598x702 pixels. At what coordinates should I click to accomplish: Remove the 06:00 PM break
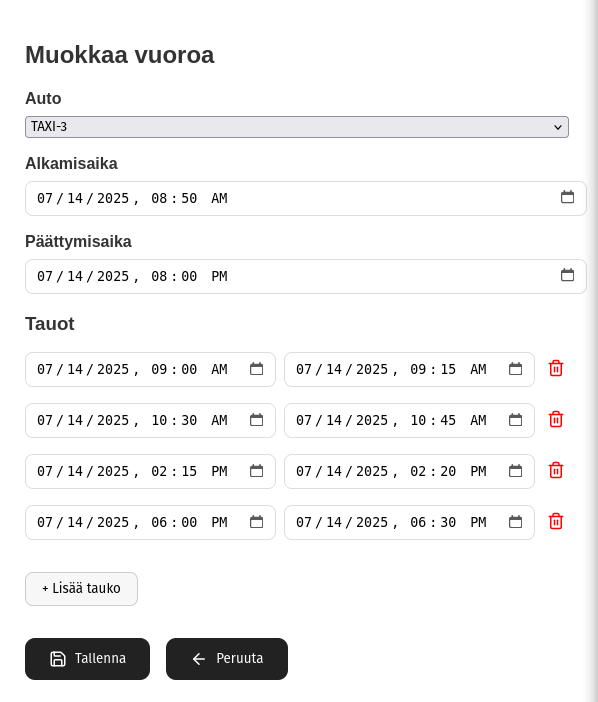click(x=555, y=522)
